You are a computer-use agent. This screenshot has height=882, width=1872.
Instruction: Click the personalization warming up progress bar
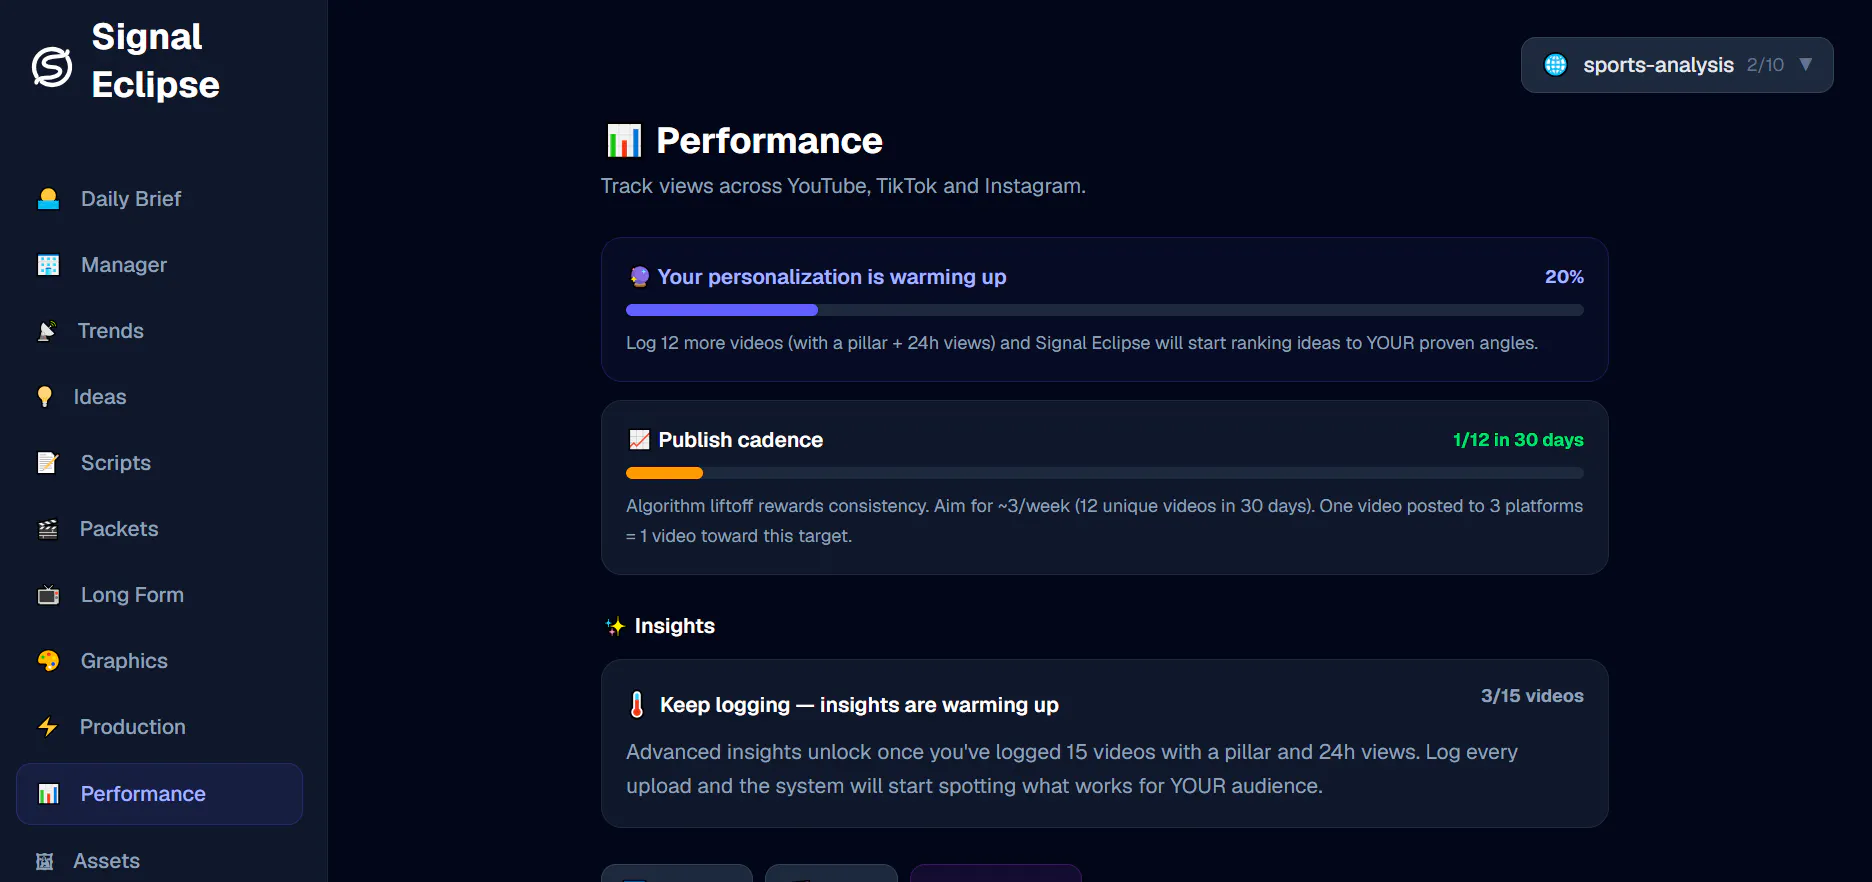1105,310
